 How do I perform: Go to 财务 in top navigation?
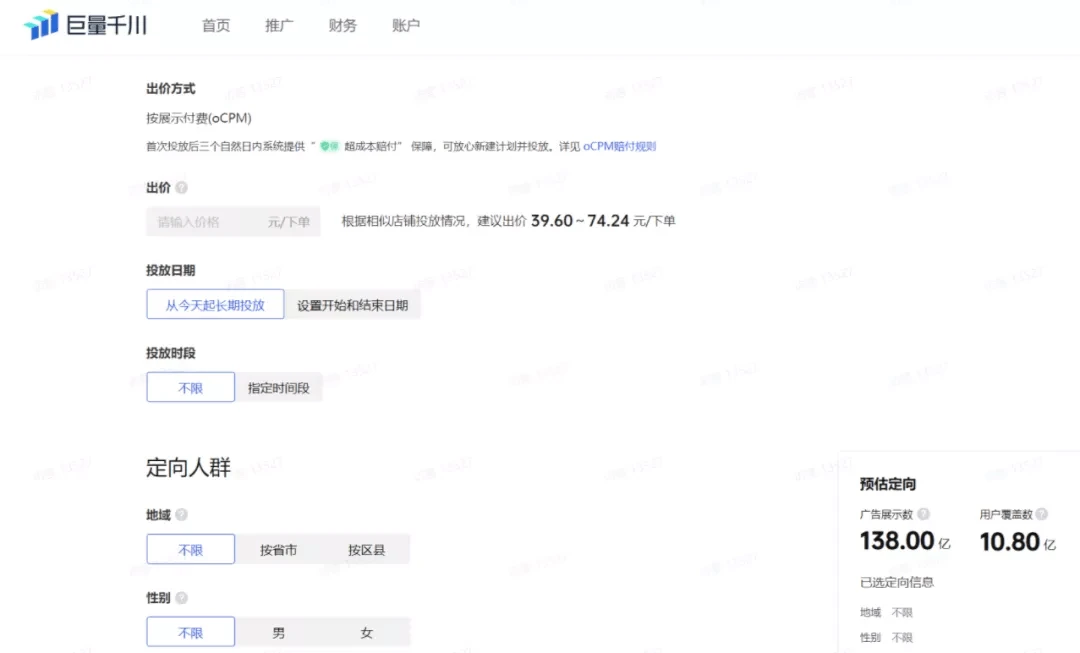pos(342,26)
